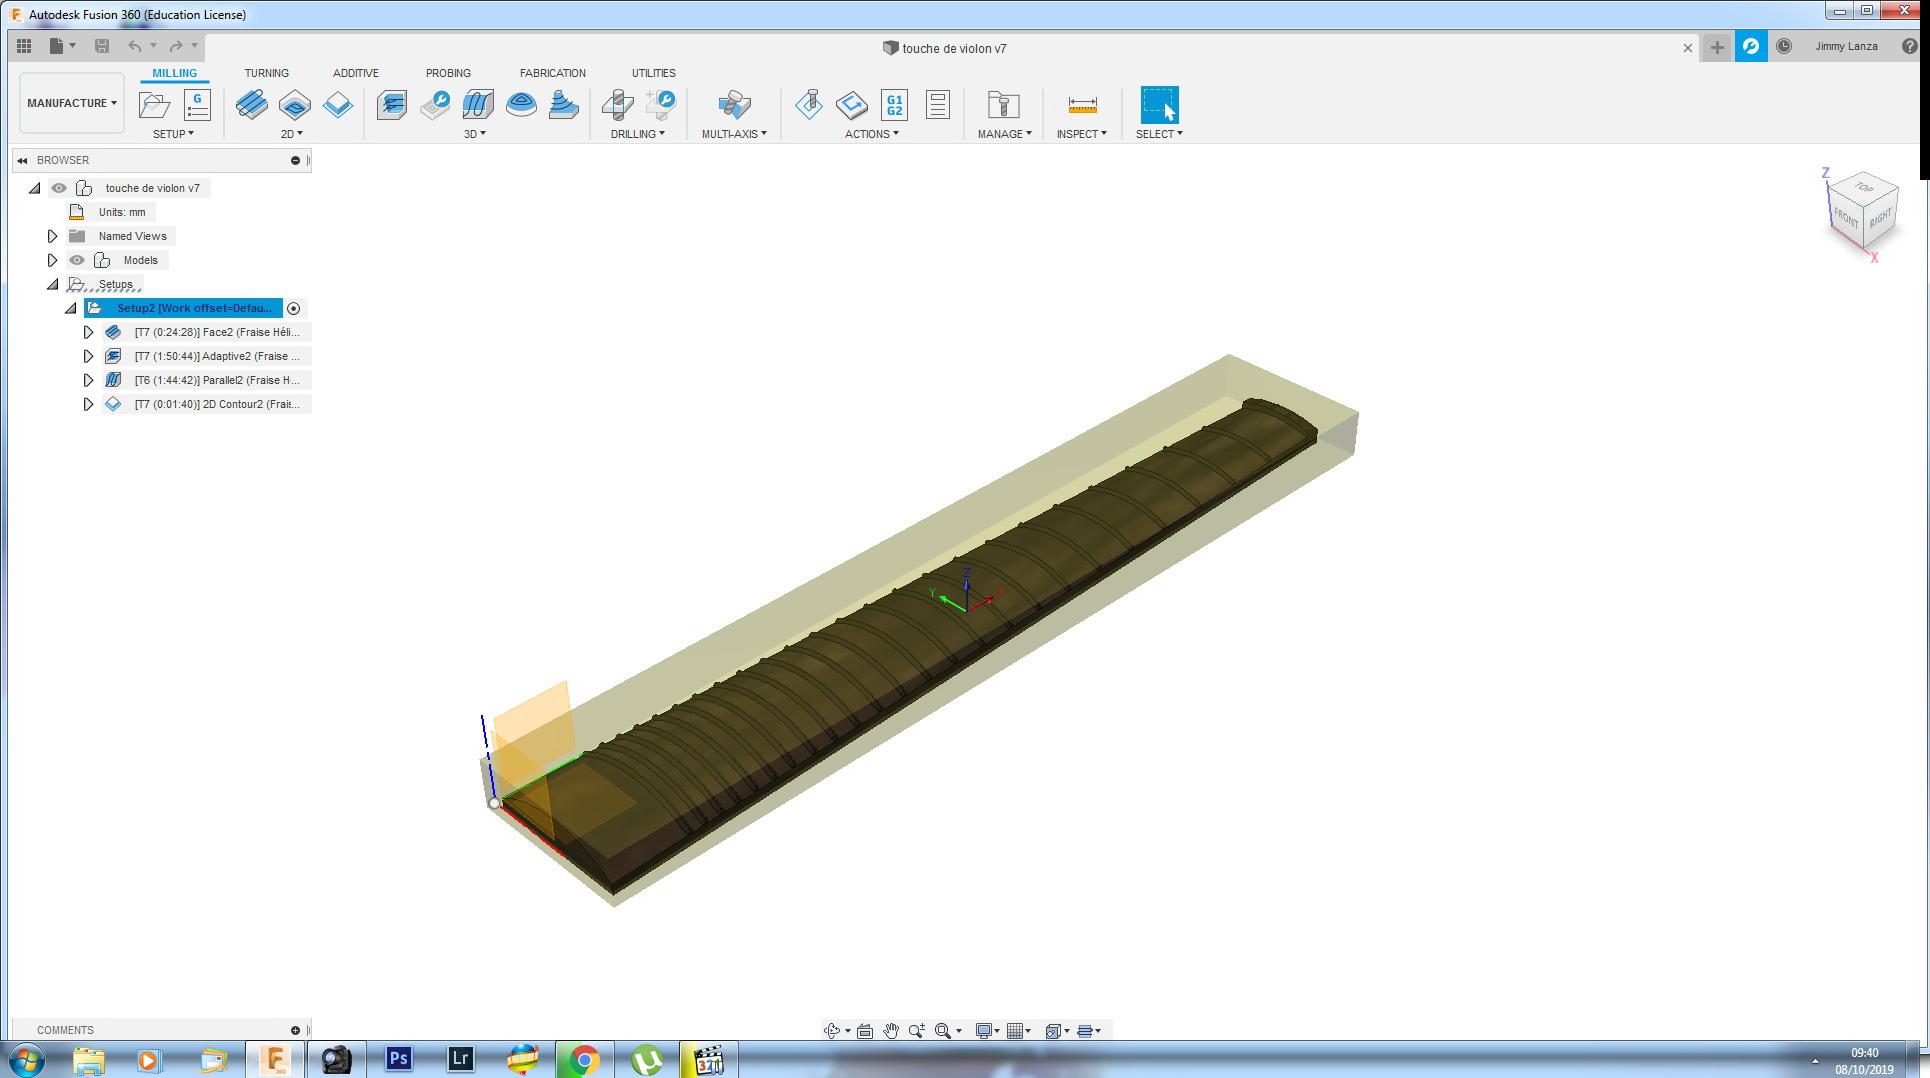Image resolution: width=1930 pixels, height=1078 pixels.
Task: Click the Post Process G1 G2 icon
Action: tap(894, 105)
